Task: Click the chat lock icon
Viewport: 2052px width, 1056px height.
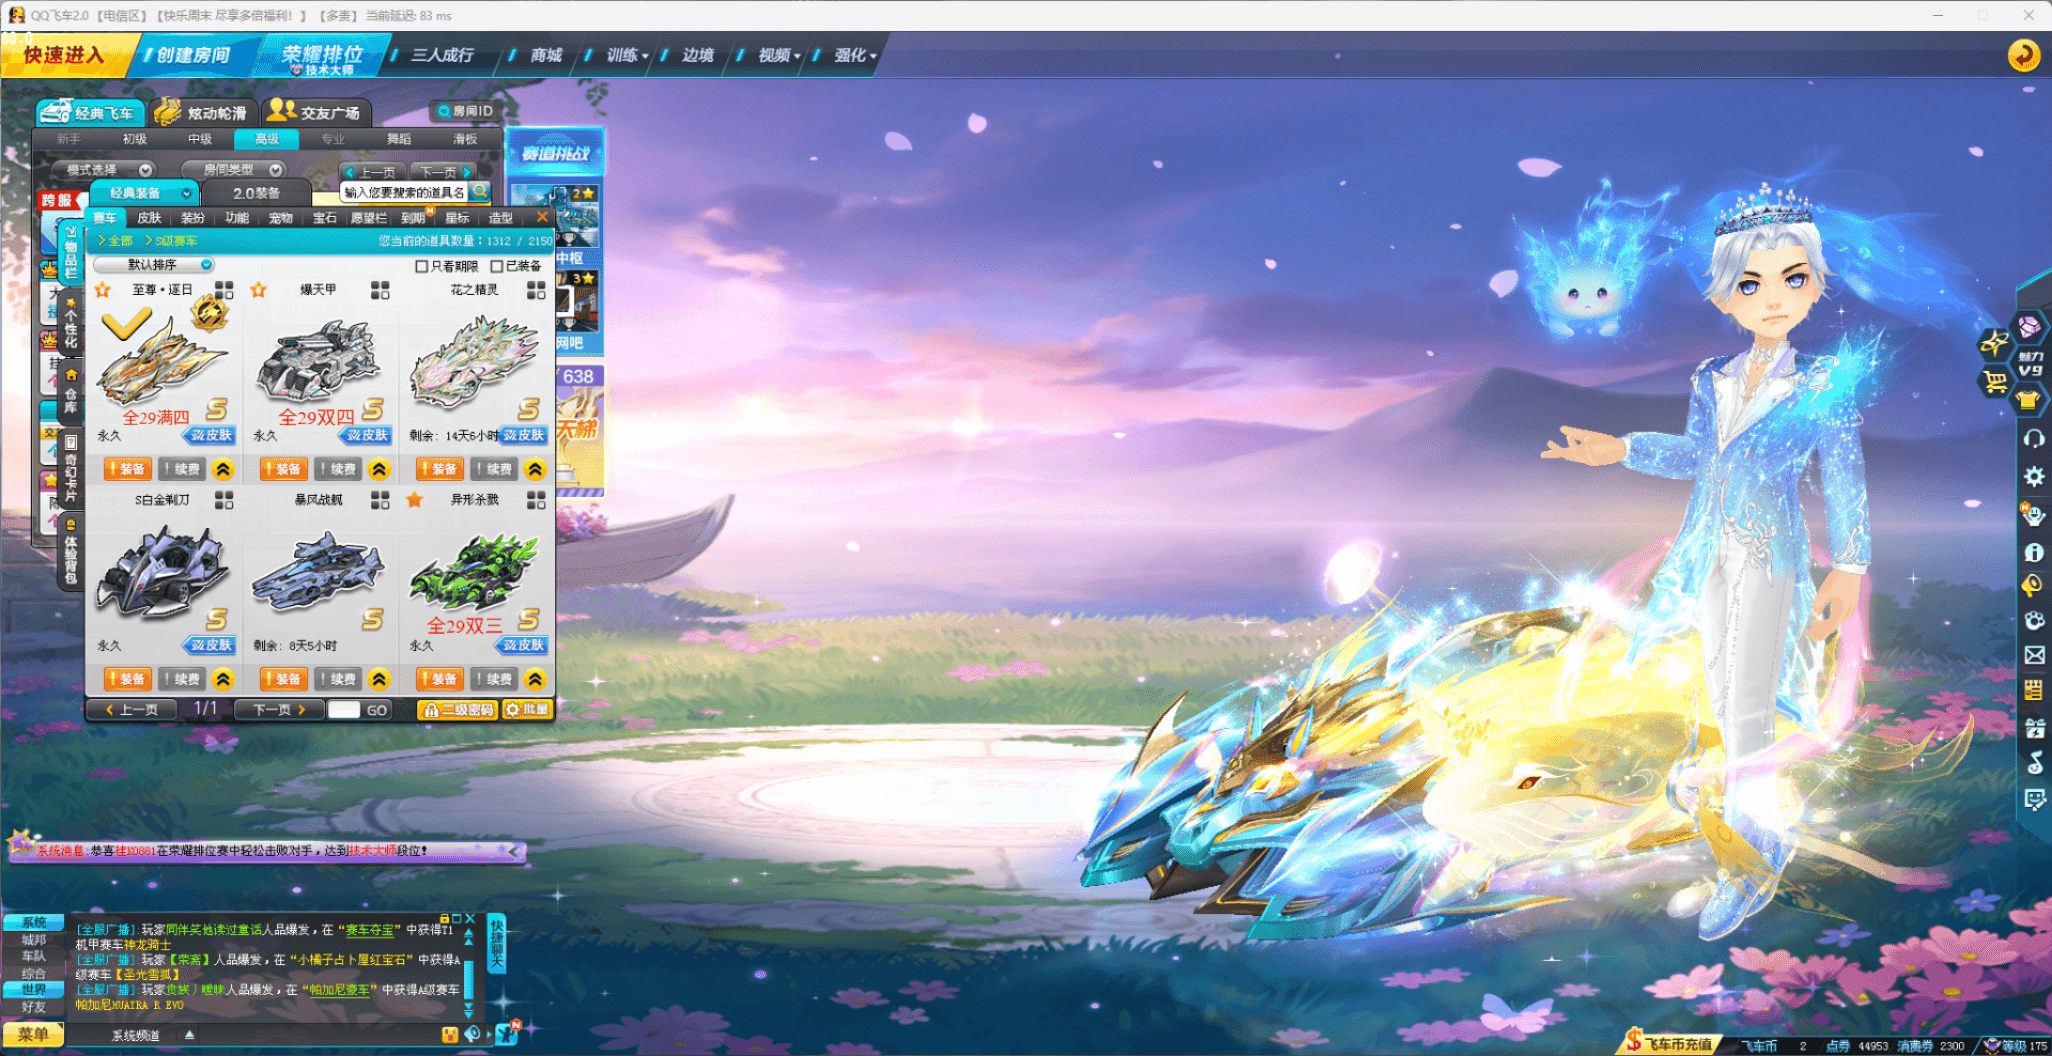Action: pyautogui.click(x=444, y=918)
